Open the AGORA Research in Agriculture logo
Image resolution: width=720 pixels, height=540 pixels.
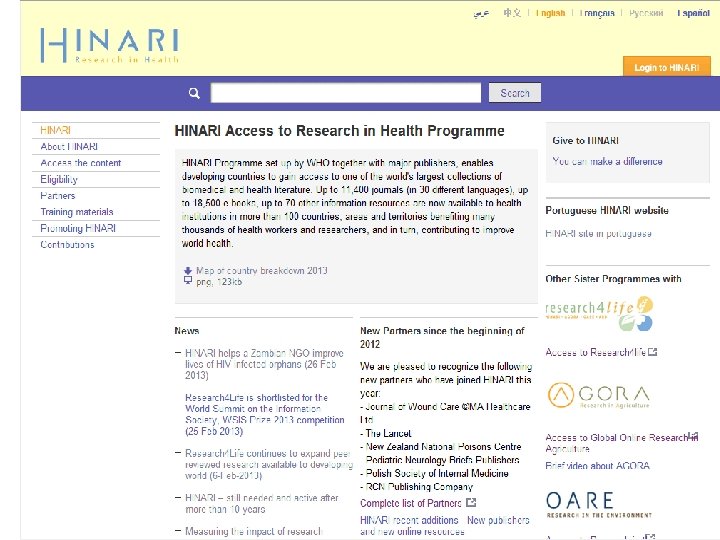598,395
